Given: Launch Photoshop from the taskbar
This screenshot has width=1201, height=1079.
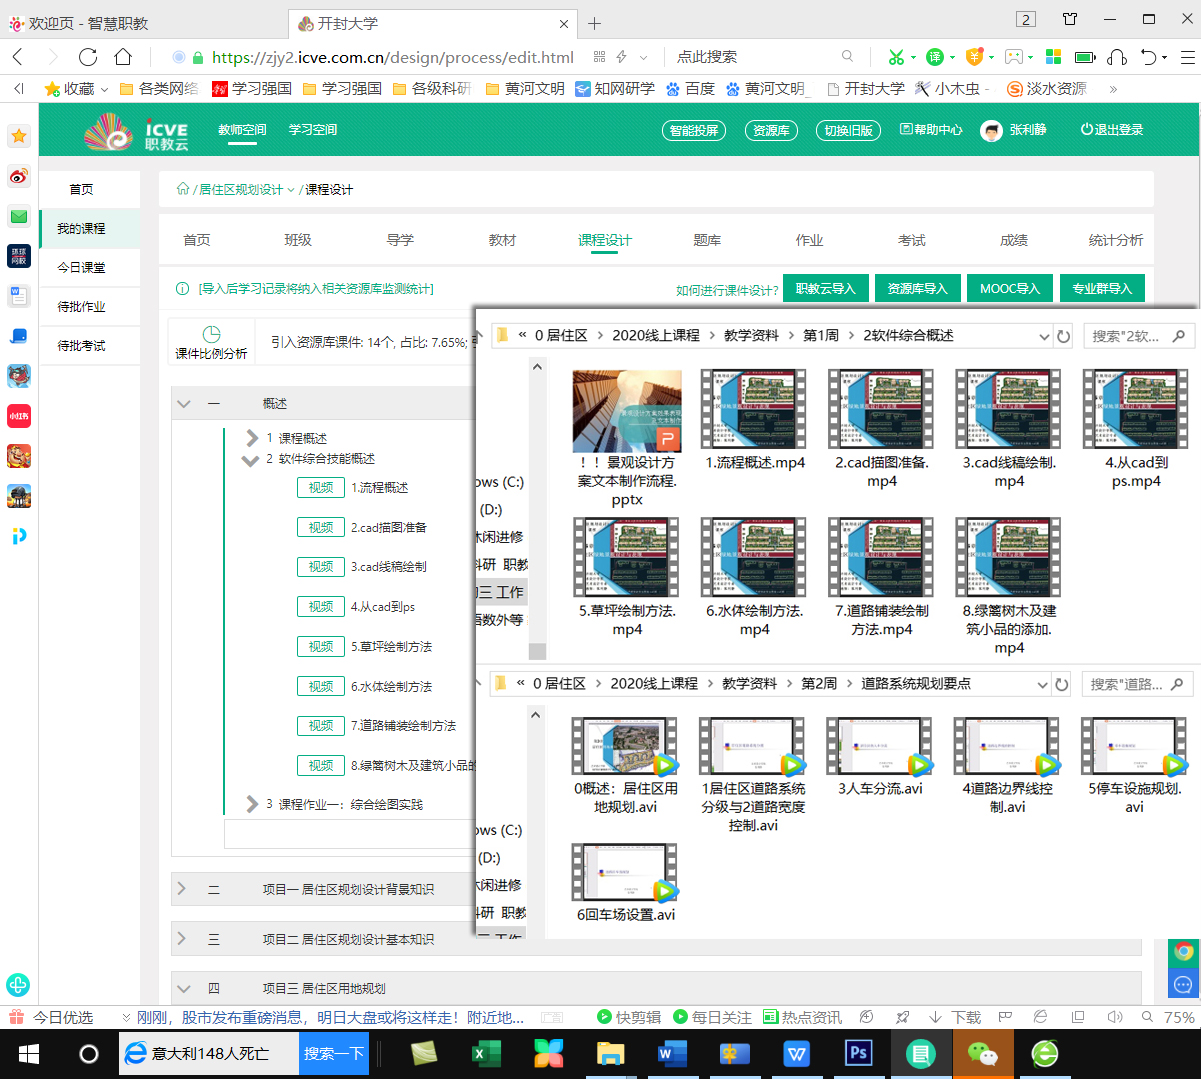Looking at the screenshot, I should tap(858, 1053).
